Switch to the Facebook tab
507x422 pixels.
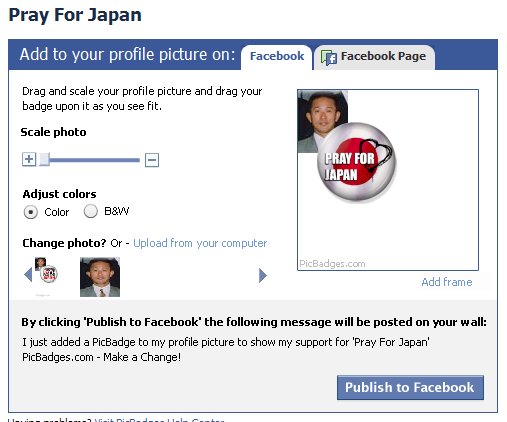(x=277, y=57)
